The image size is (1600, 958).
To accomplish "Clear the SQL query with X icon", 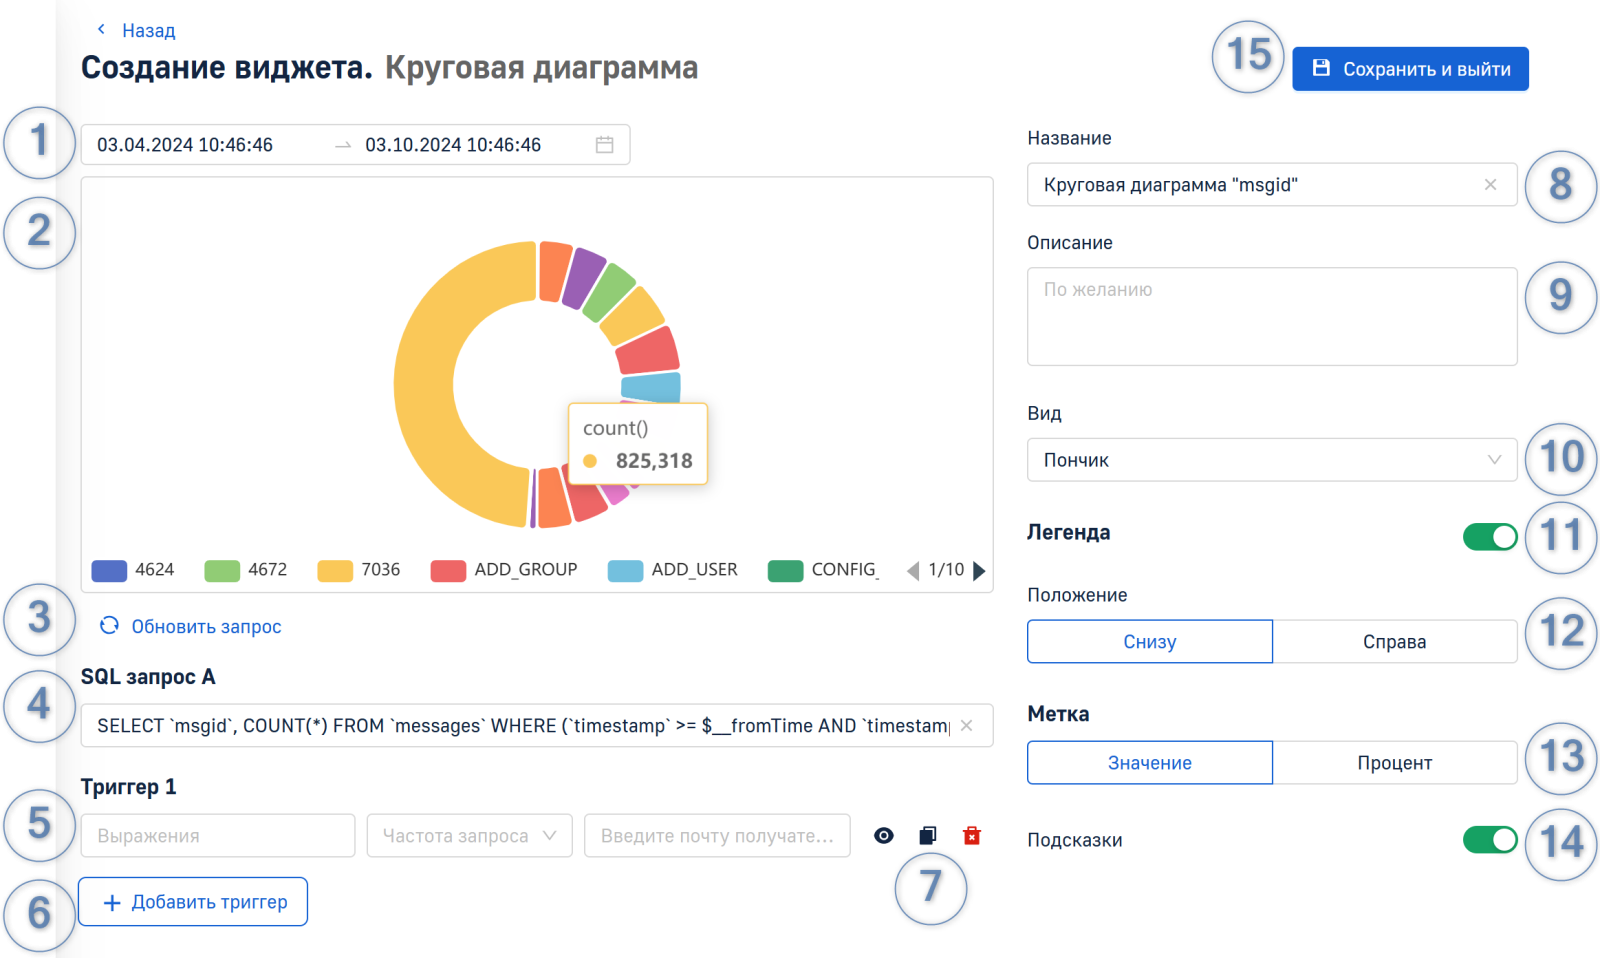I will click(x=966, y=726).
